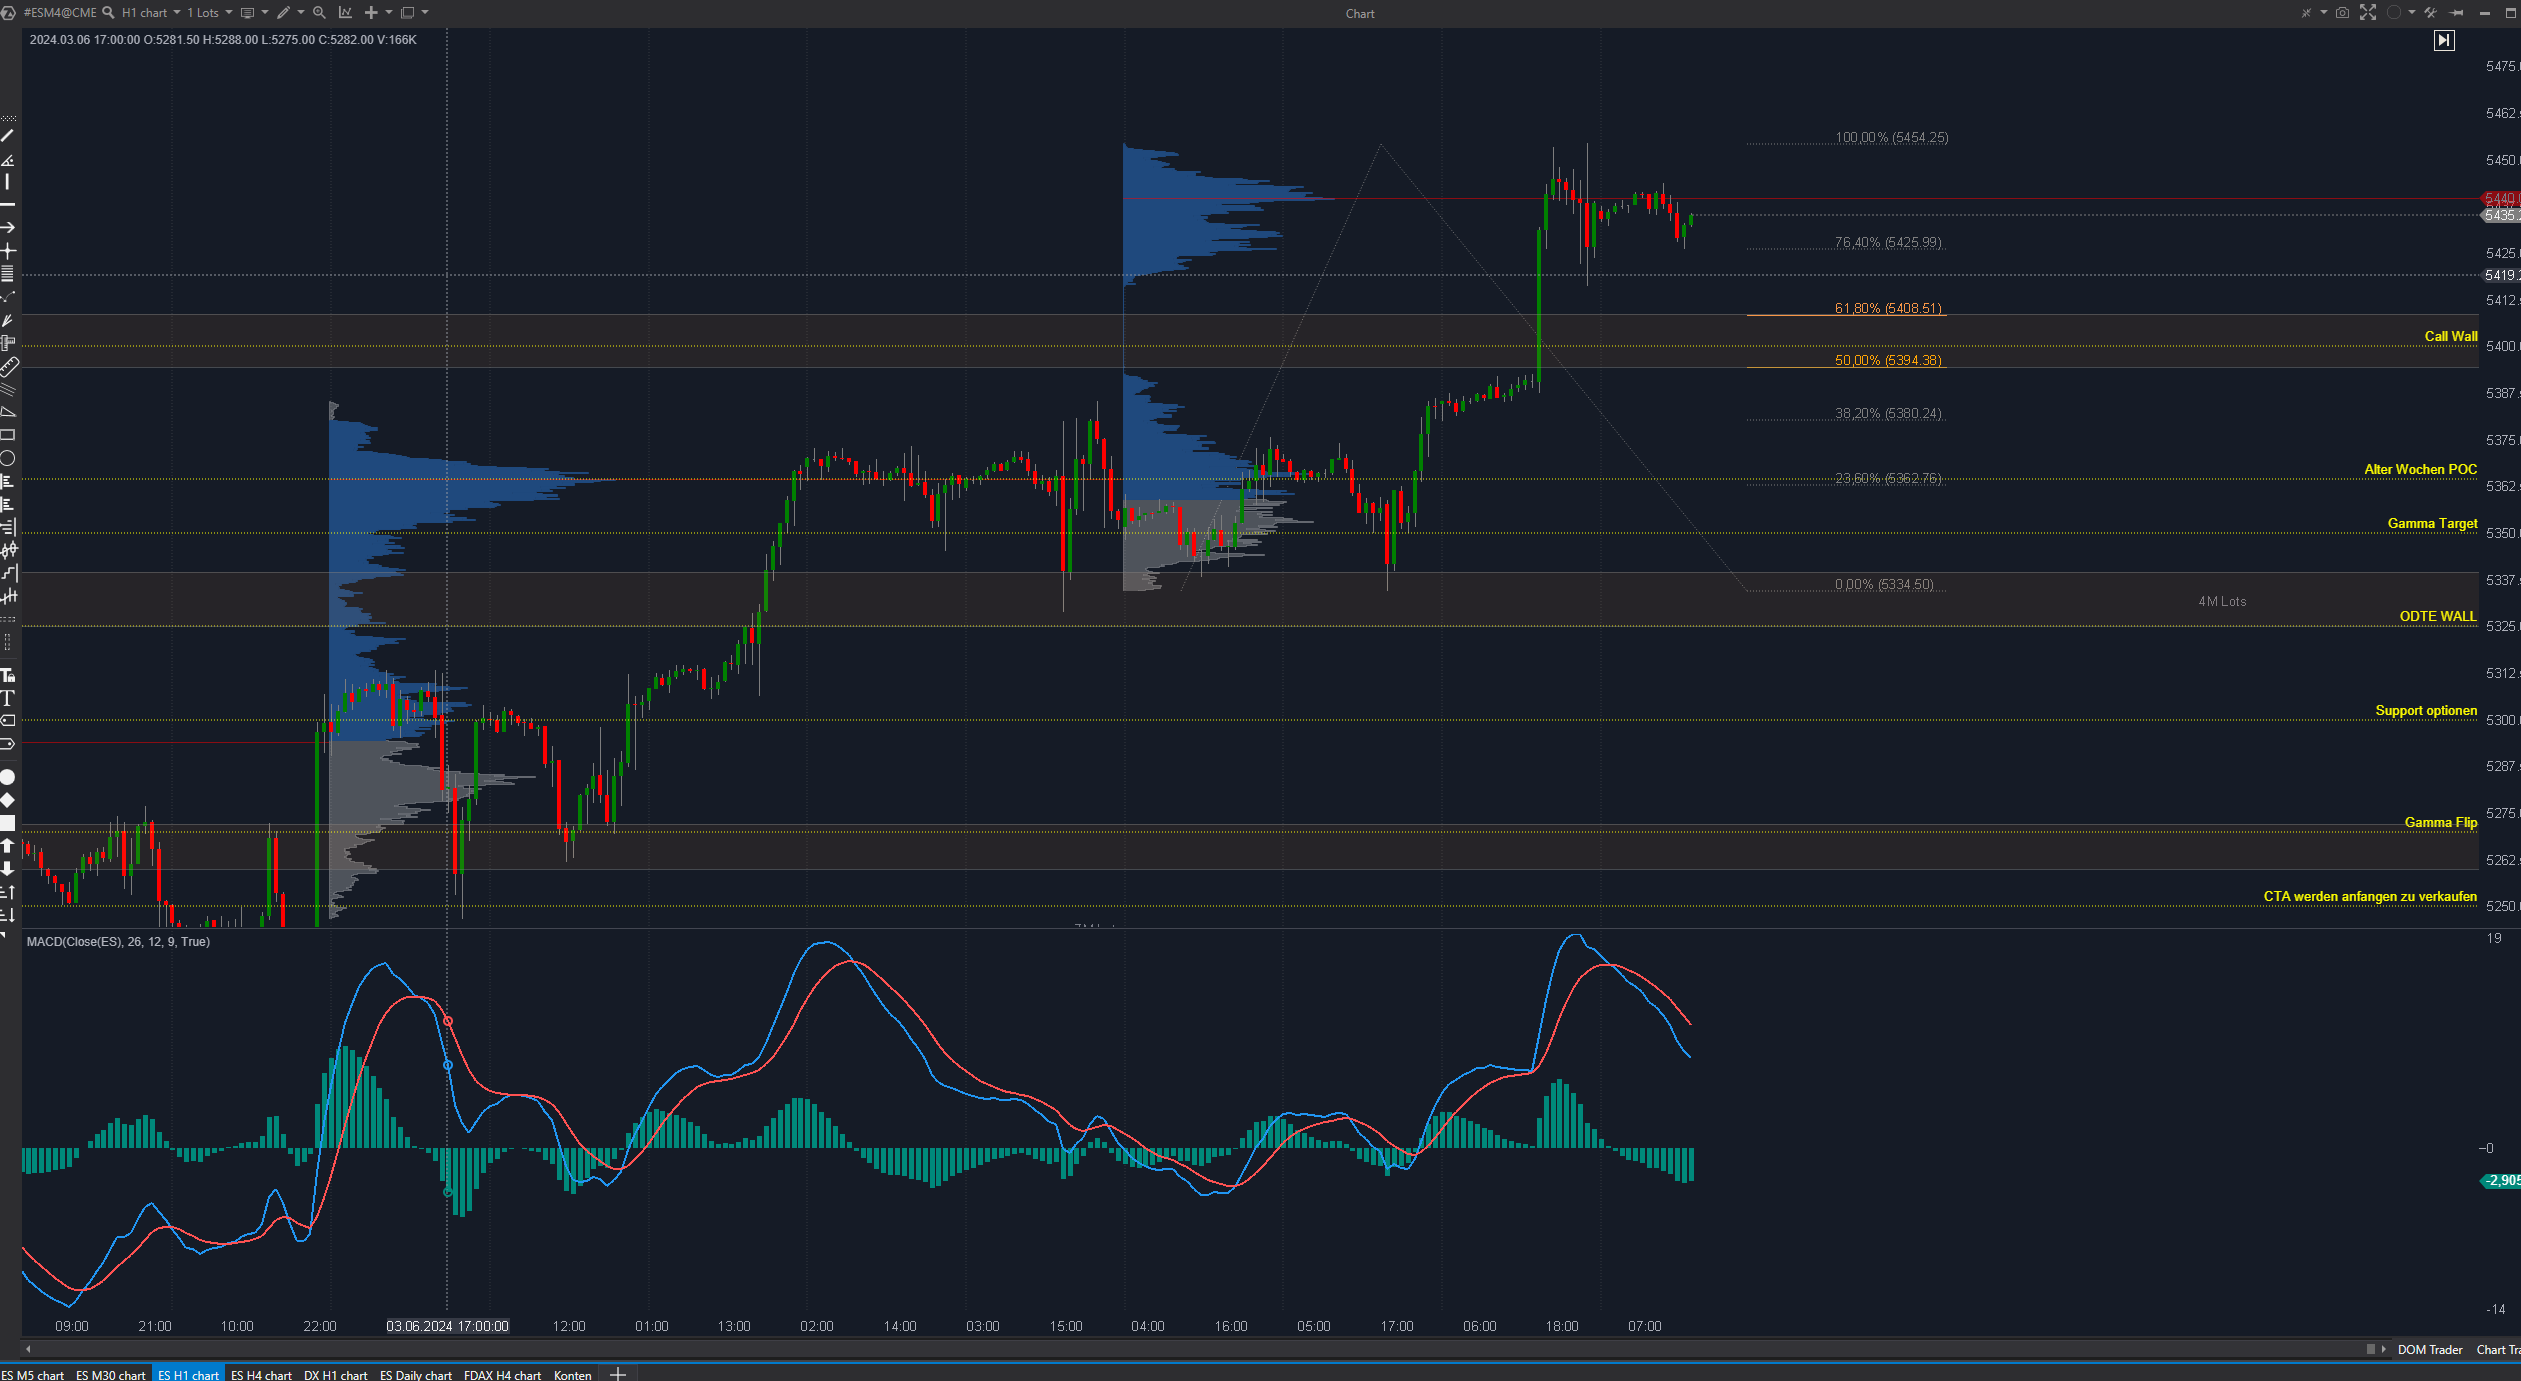Toggle auto-scroll to the latest bar
The image size is (2521, 1381).
pyautogui.click(x=2444, y=40)
